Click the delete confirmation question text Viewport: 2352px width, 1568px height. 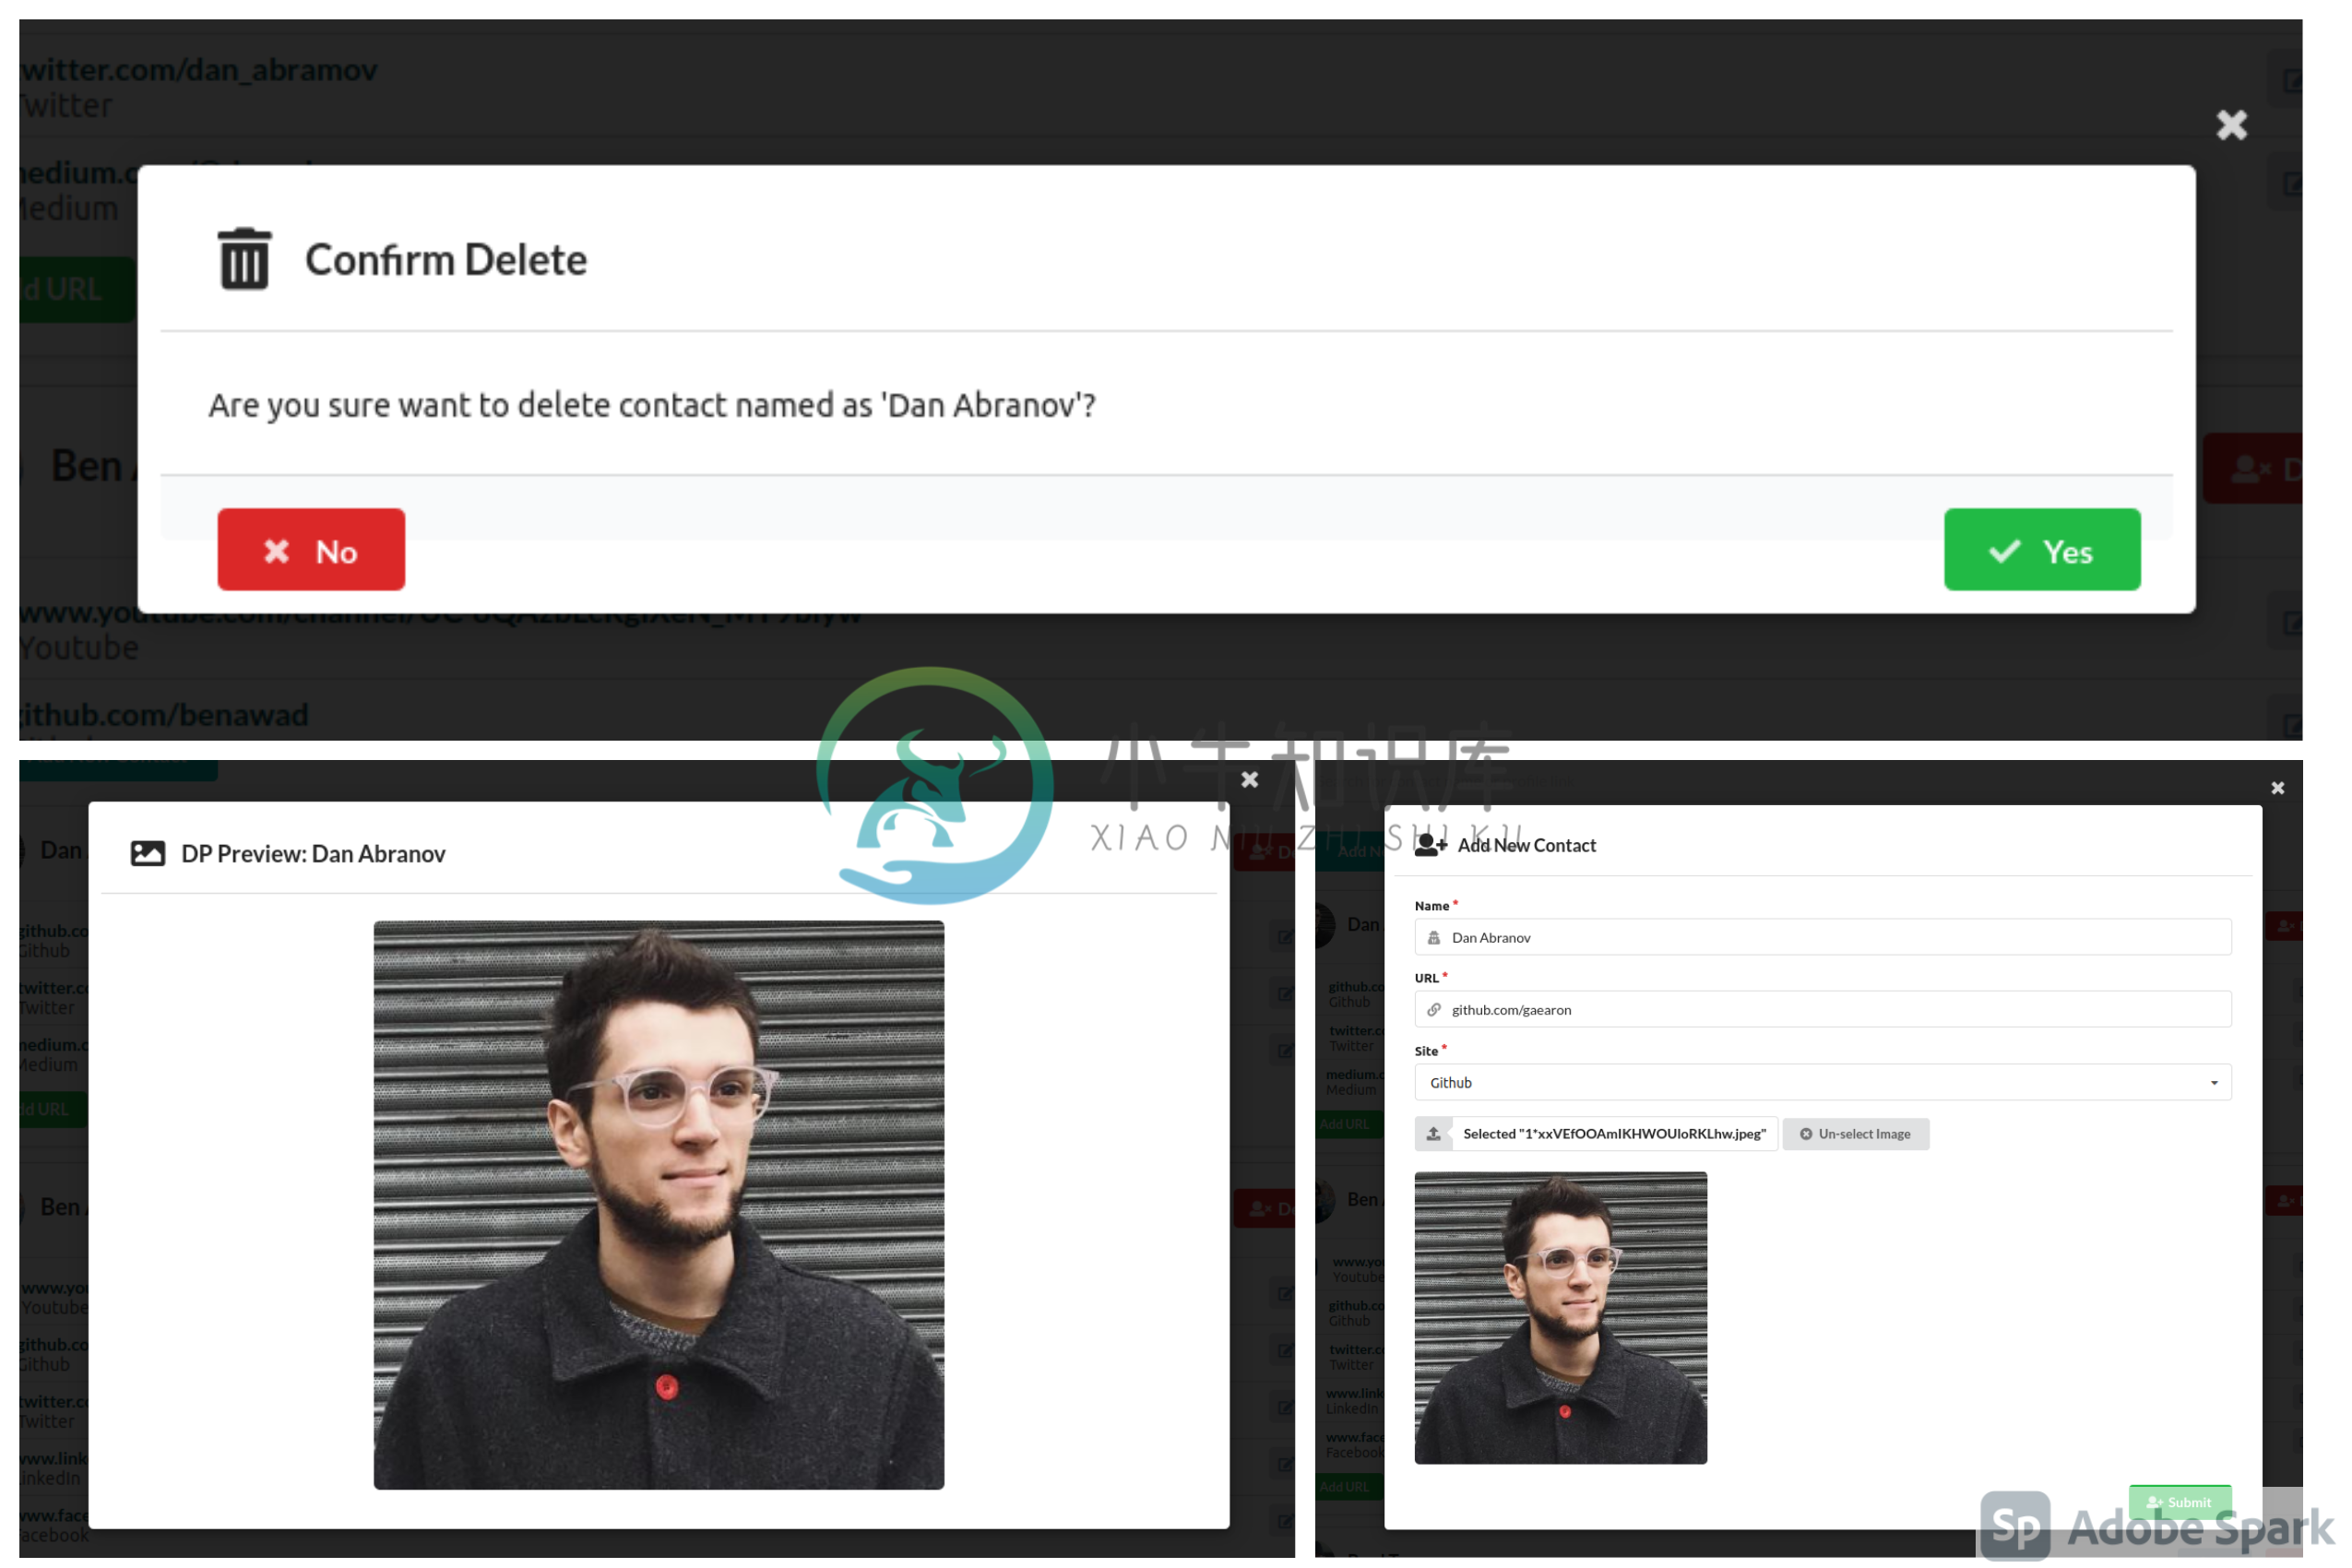tap(652, 405)
